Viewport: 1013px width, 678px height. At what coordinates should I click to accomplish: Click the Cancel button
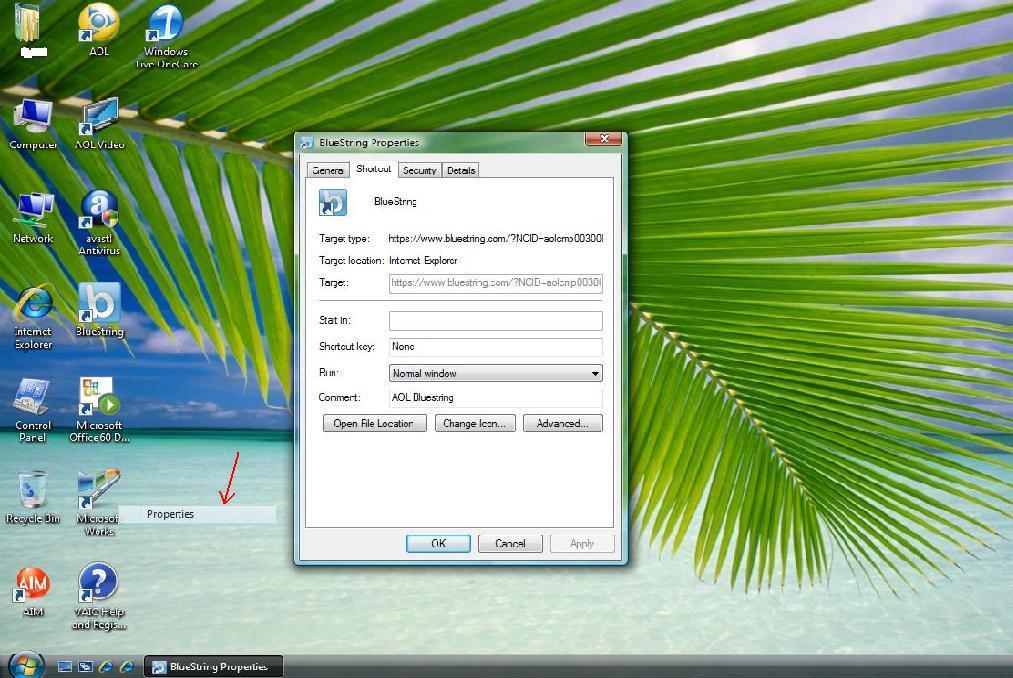point(510,544)
